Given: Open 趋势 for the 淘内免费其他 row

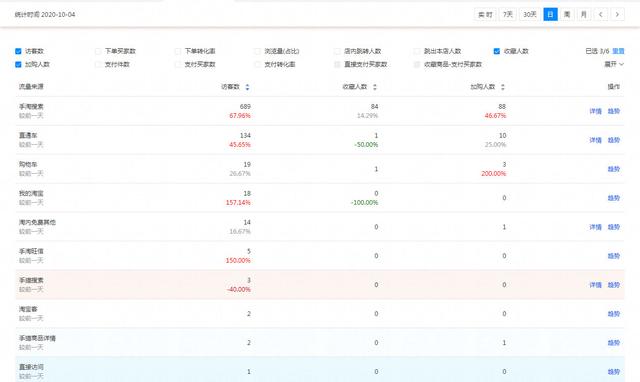Looking at the screenshot, I should tap(614, 227).
